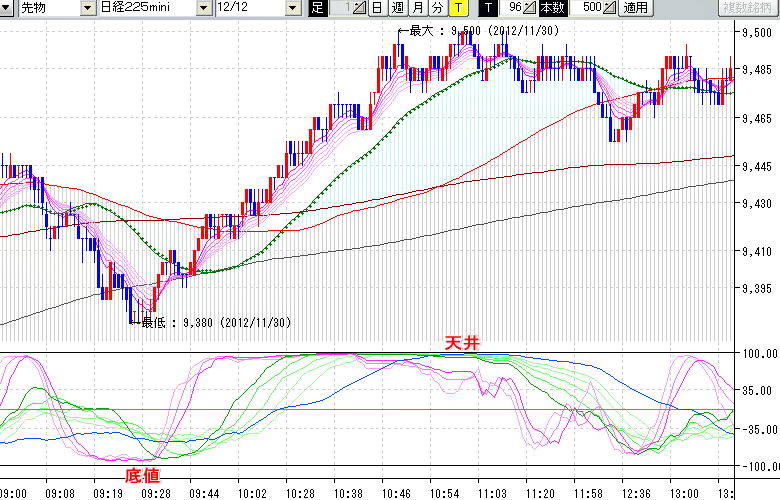This screenshot has width=780, height=500.
Task: Click the tick count field showing 96
Action: [x=512, y=8]
